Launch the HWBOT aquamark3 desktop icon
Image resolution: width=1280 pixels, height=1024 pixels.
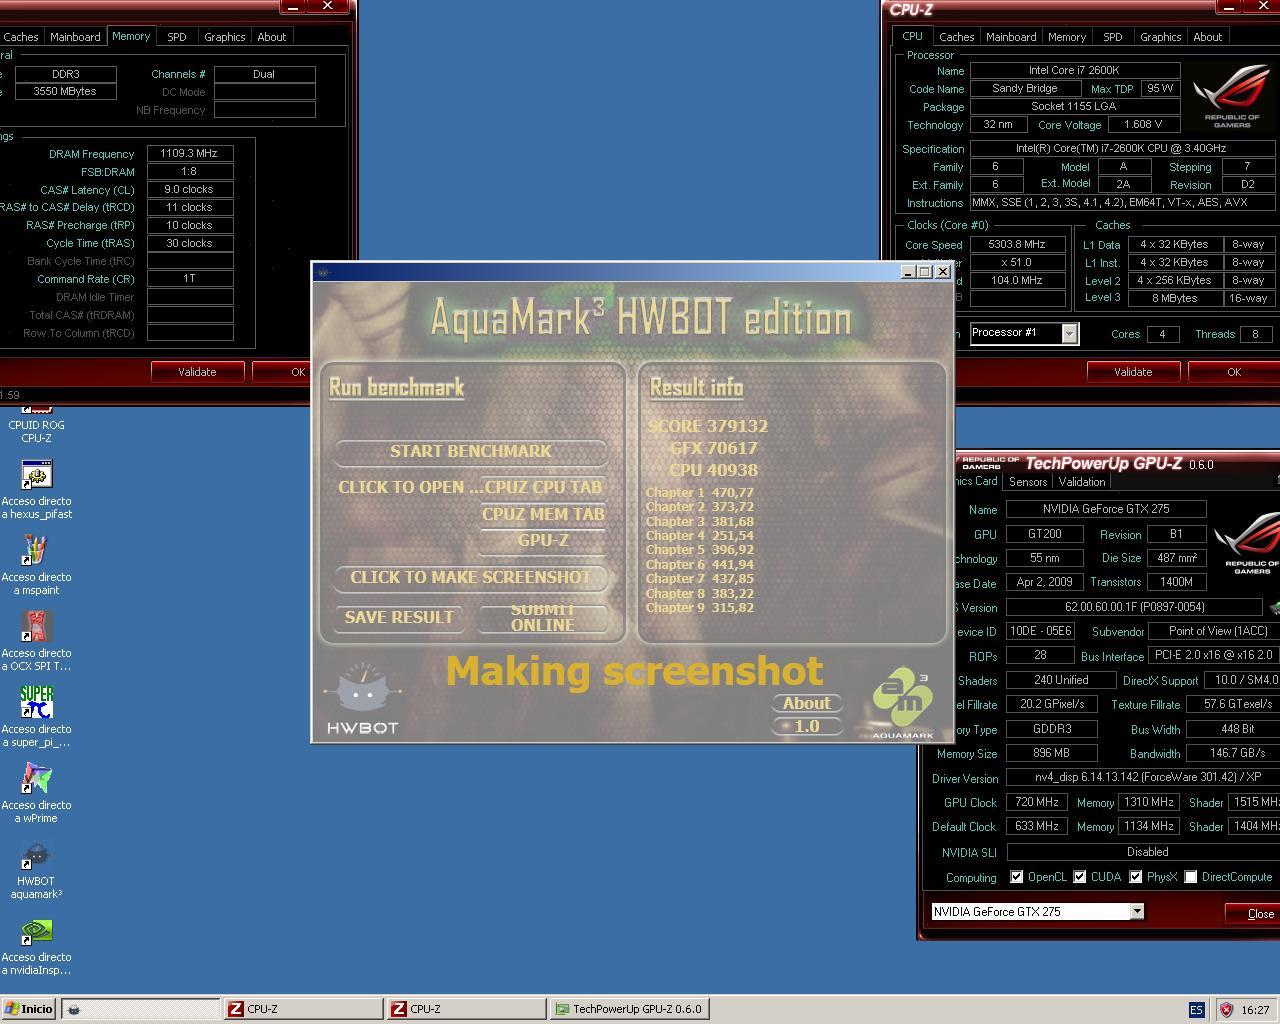tap(36, 870)
